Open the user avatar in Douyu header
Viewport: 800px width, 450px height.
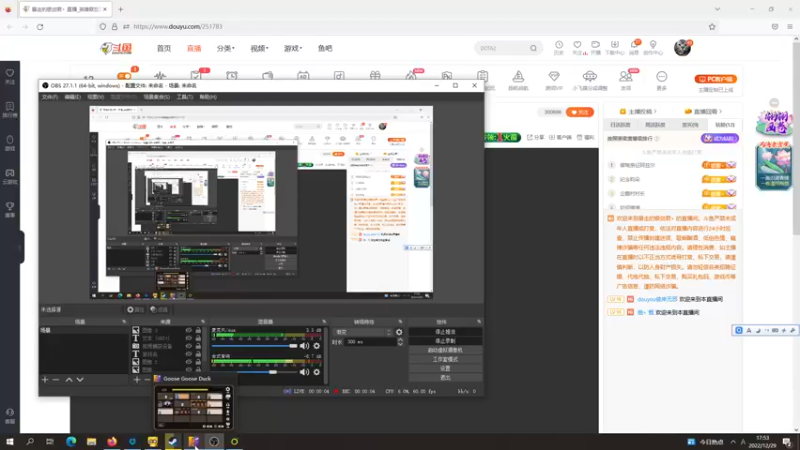tap(682, 48)
